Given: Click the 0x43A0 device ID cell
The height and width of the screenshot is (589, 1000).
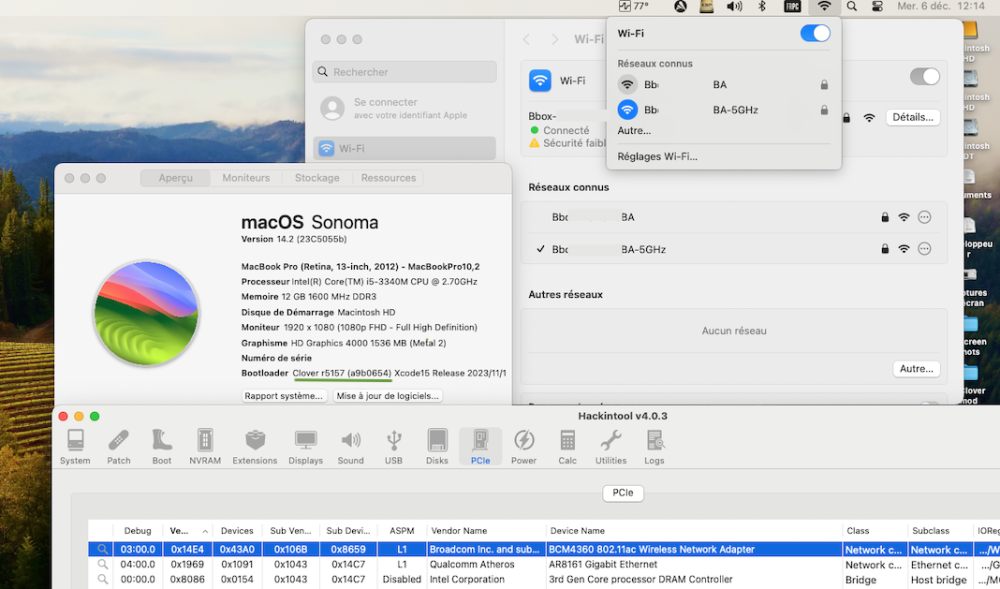Looking at the screenshot, I should tap(237, 549).
